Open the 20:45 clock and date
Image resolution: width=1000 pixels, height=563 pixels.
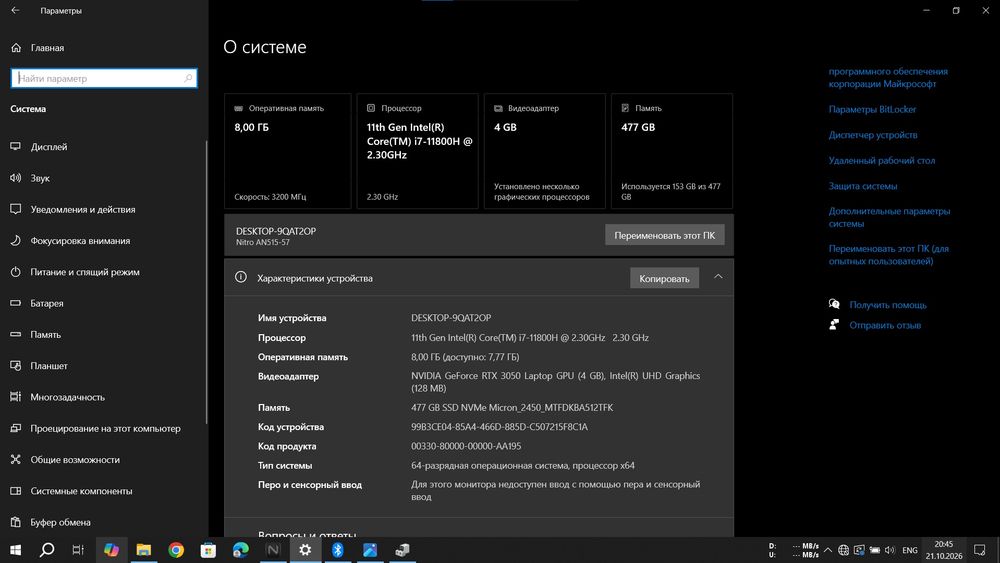[944, 550]
